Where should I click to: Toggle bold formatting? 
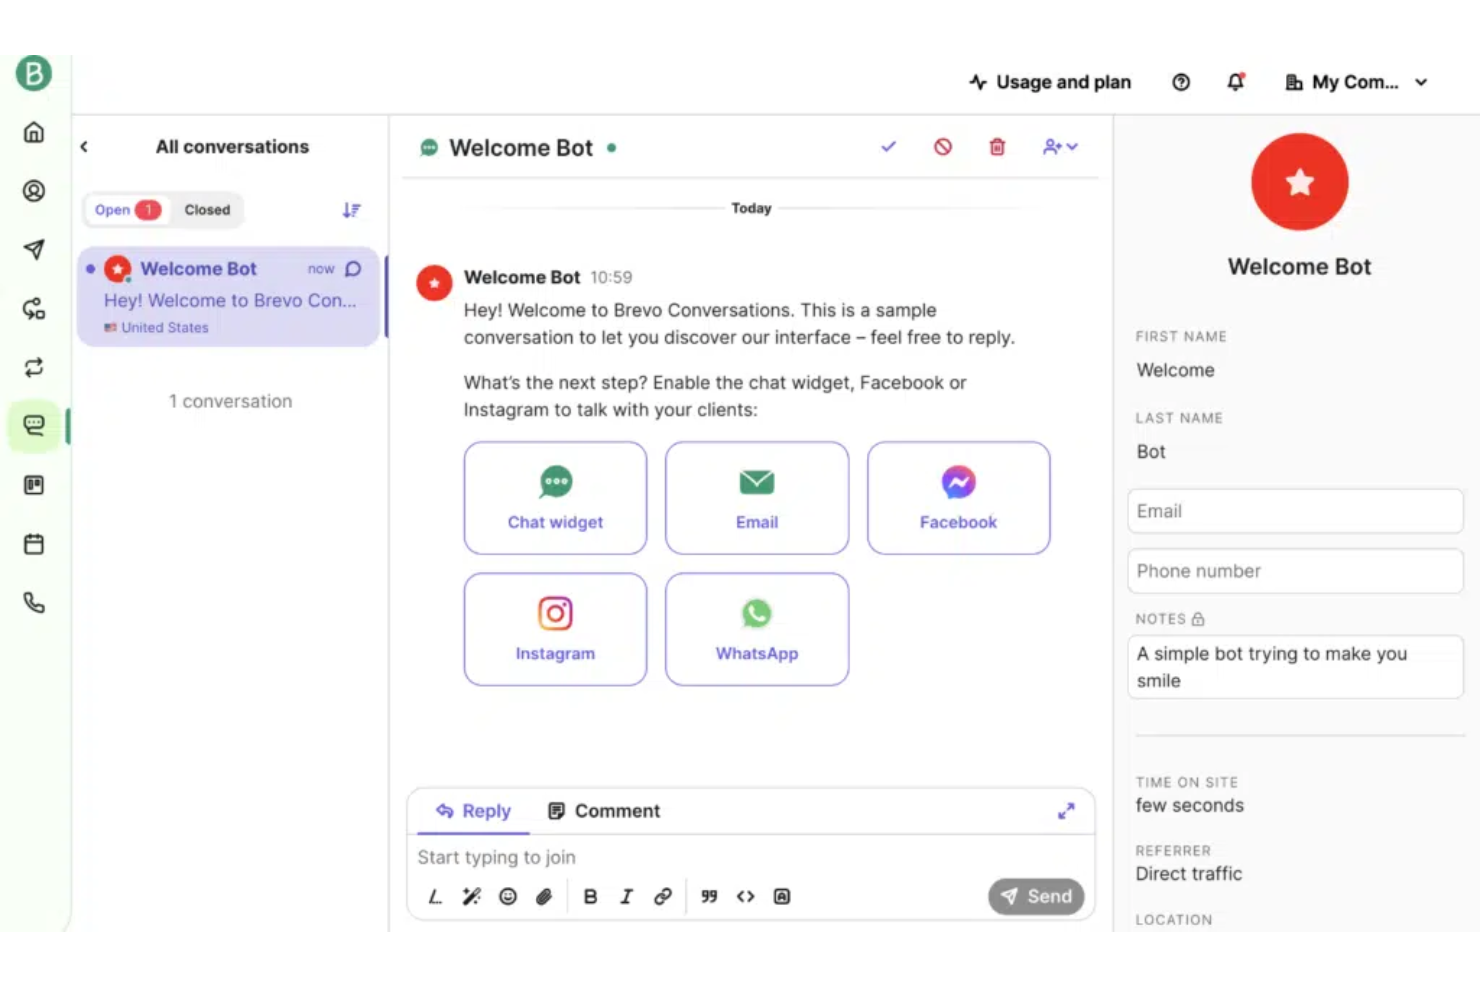coord(590,897)
